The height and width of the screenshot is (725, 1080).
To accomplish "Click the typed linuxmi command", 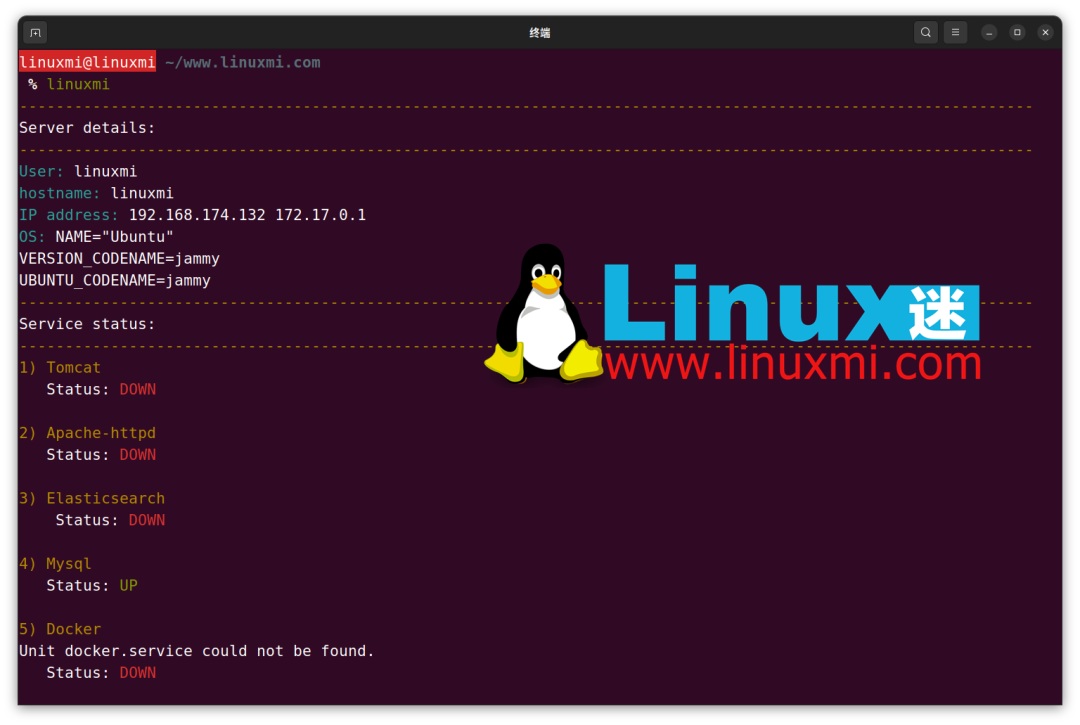I will [x=78, y=85].
